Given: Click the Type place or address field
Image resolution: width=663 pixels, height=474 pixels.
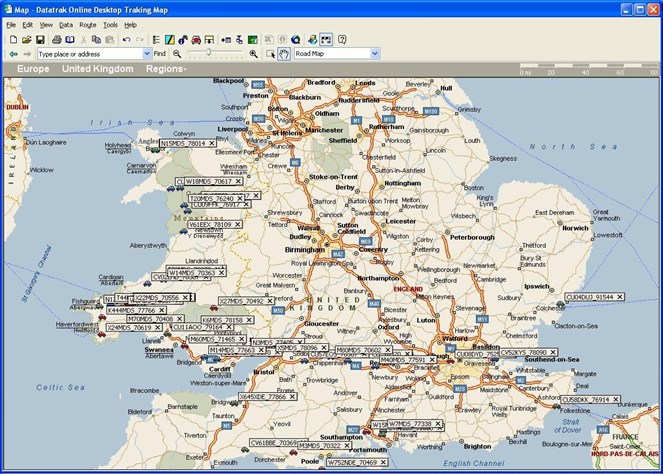Looking at the screenshot, I should click(x=90, y=54).
